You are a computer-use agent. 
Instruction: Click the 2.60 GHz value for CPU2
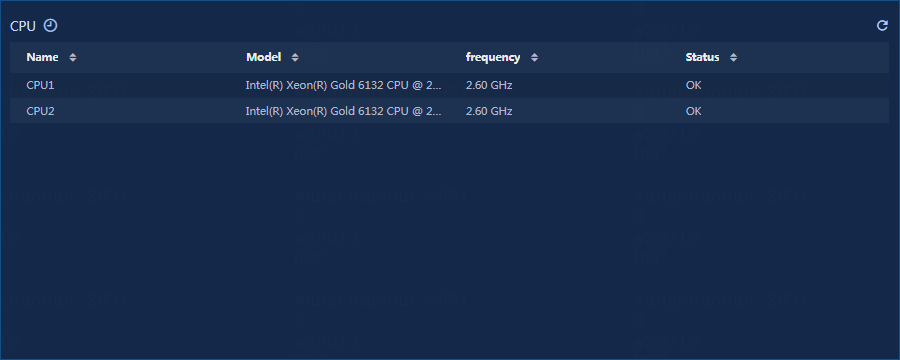(x=489, y=111)
